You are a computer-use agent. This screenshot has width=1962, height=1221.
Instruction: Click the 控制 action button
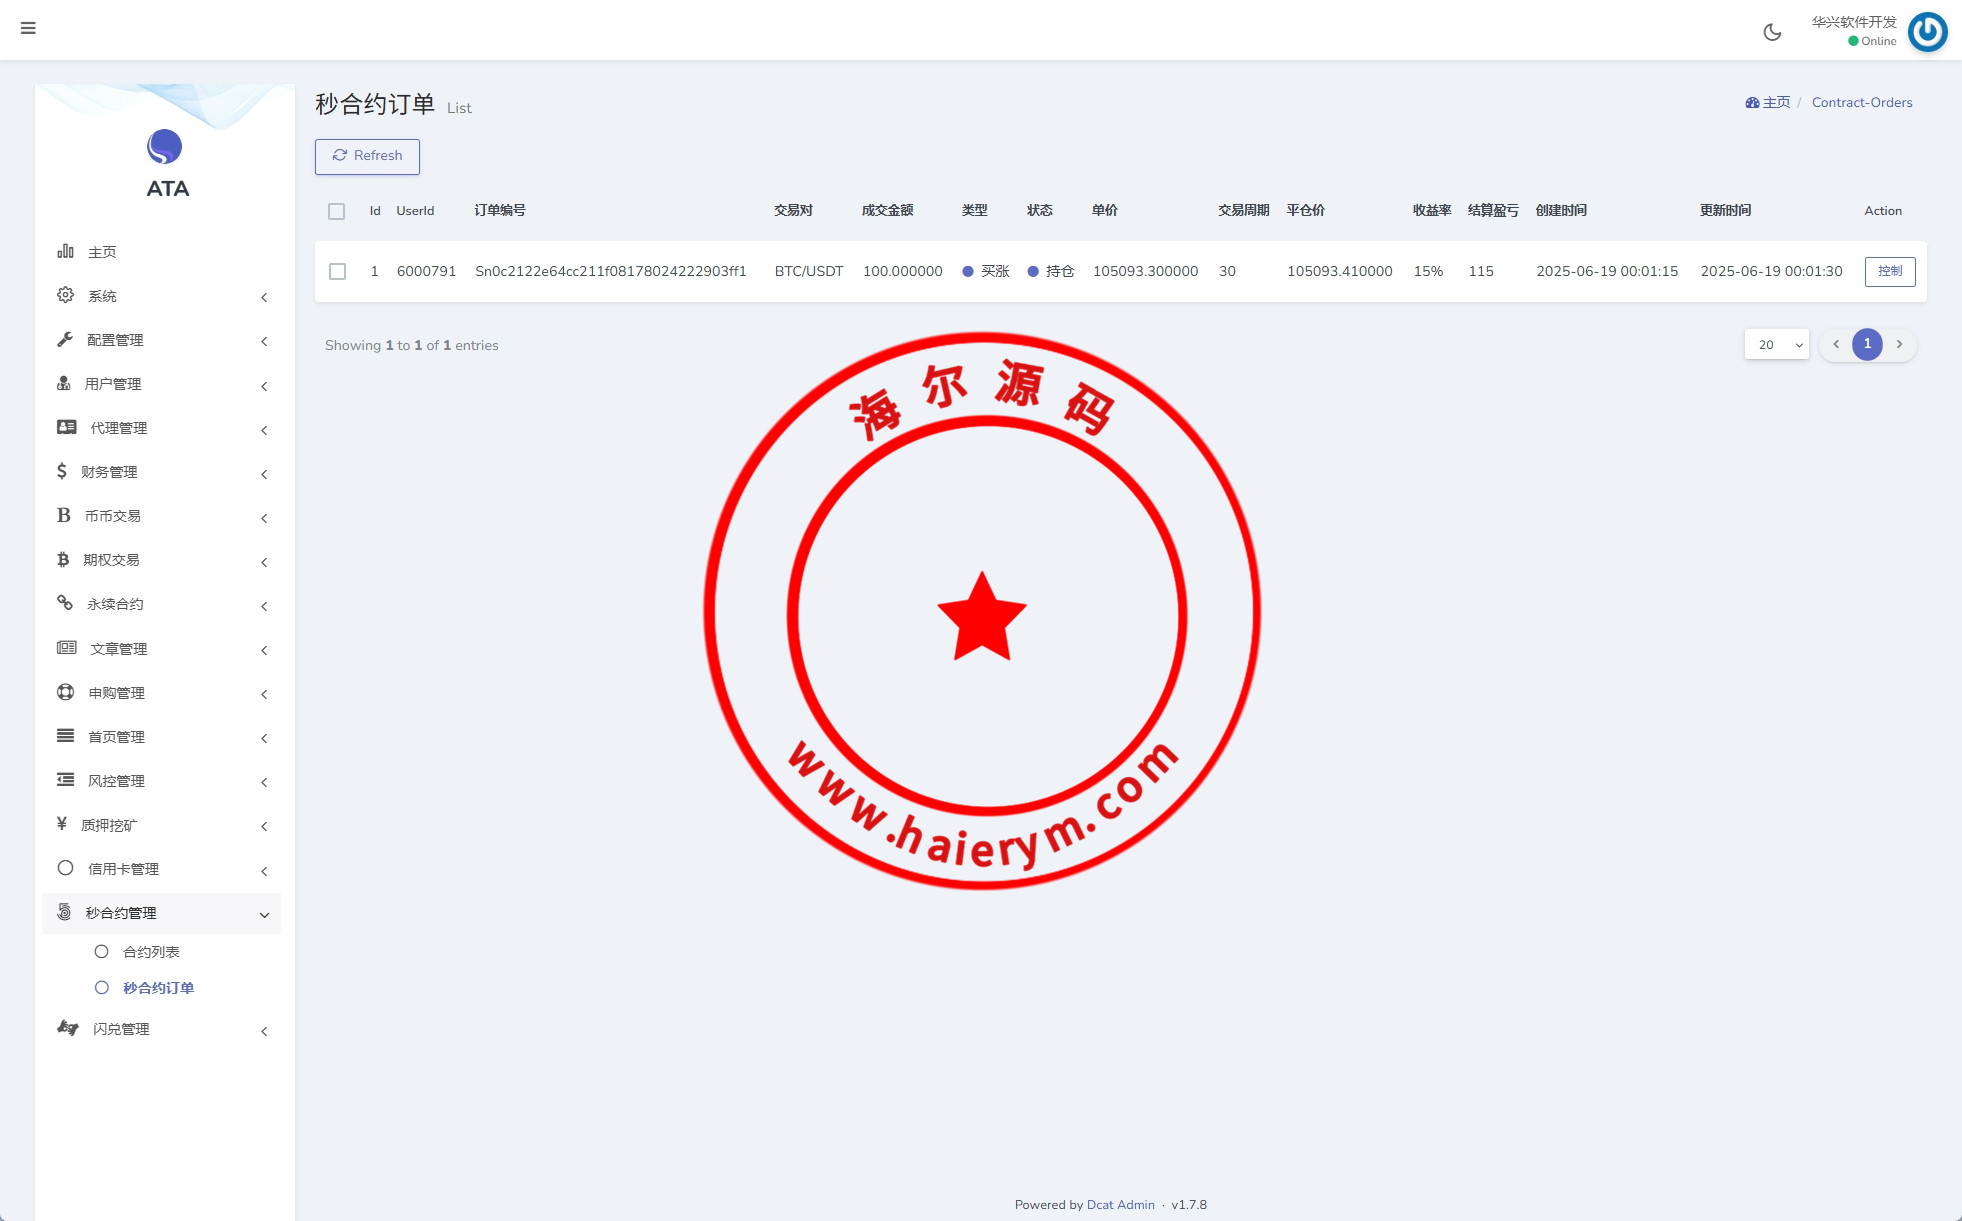1889,271
